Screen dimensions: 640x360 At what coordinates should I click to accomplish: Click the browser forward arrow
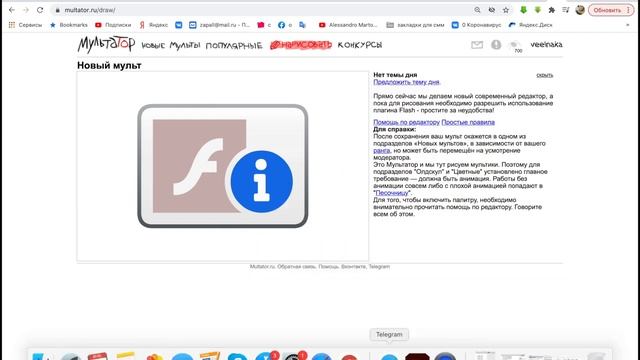tap(26, 10)
